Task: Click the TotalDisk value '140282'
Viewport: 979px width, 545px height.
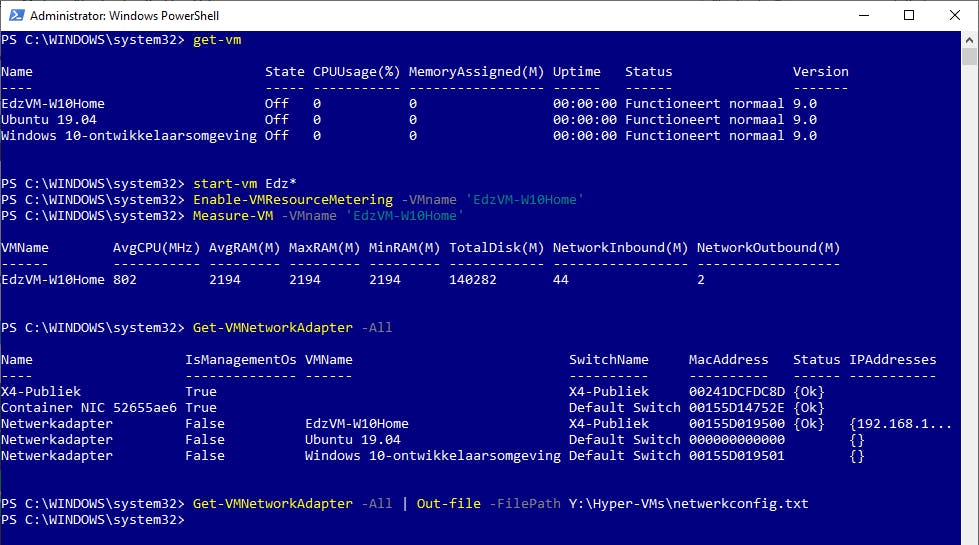Action: pos(473,280)
